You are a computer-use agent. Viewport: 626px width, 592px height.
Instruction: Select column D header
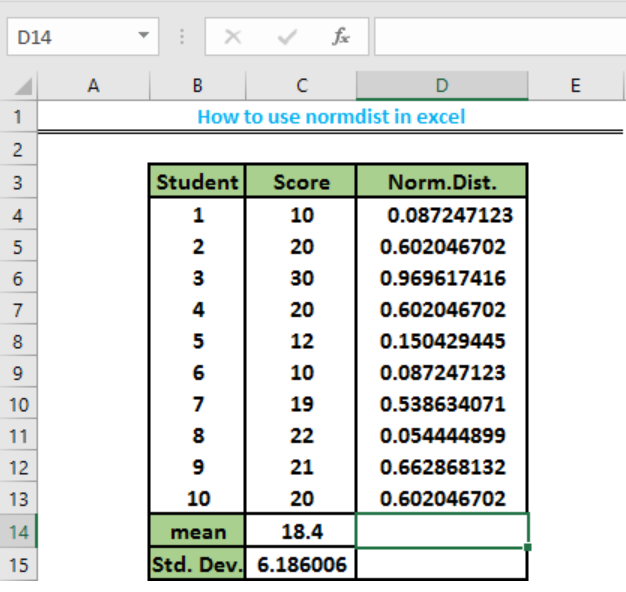click(x=442, y=85)
